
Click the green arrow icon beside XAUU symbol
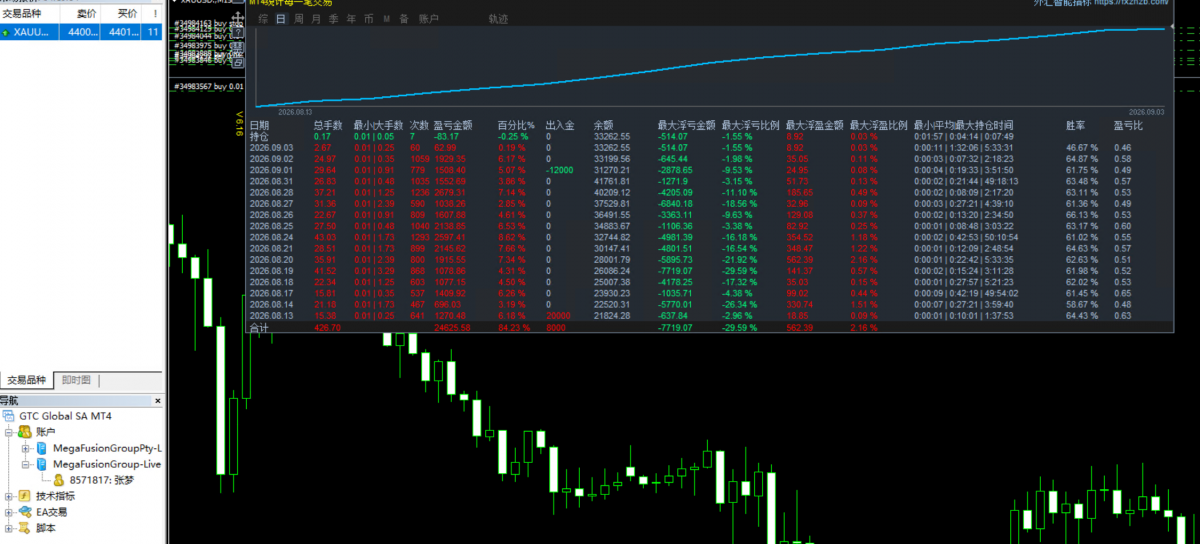pos(7,32)
